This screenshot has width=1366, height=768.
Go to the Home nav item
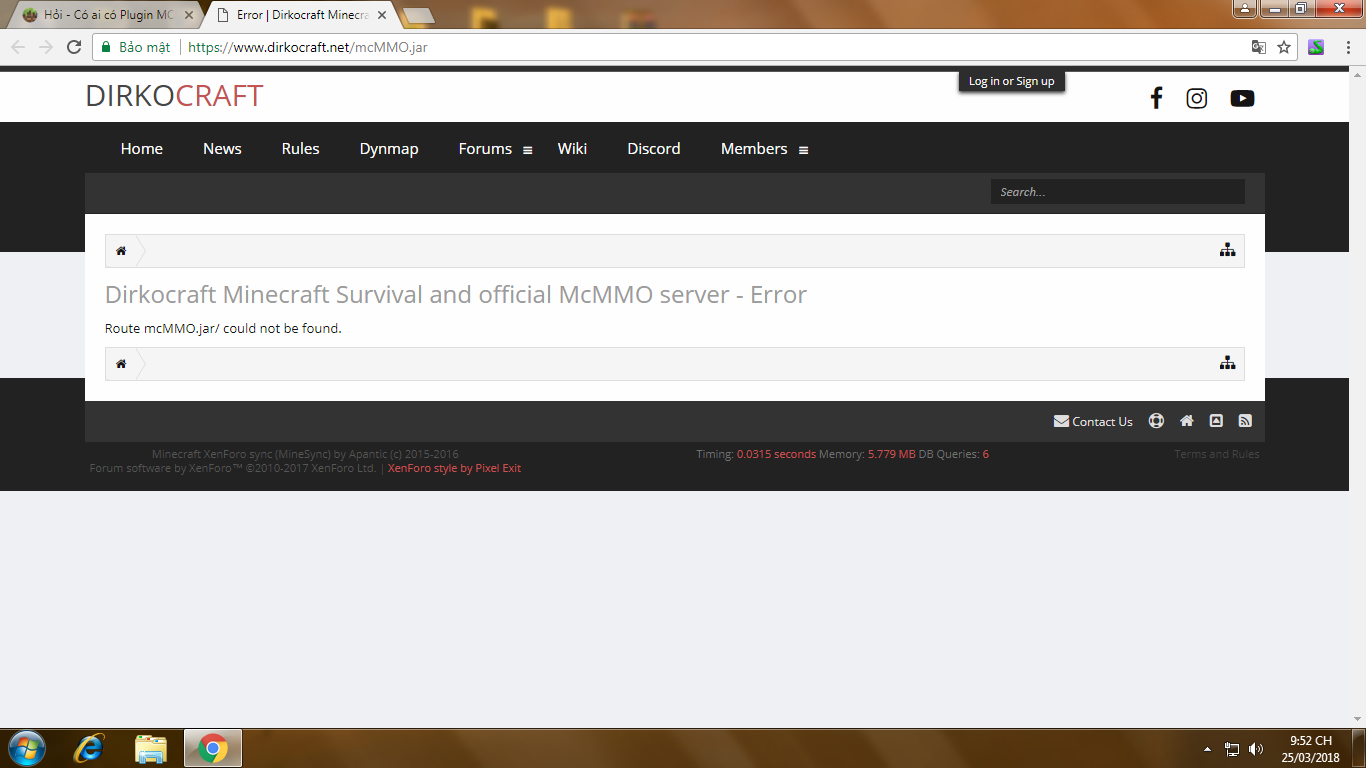click(x=142, y=148)
